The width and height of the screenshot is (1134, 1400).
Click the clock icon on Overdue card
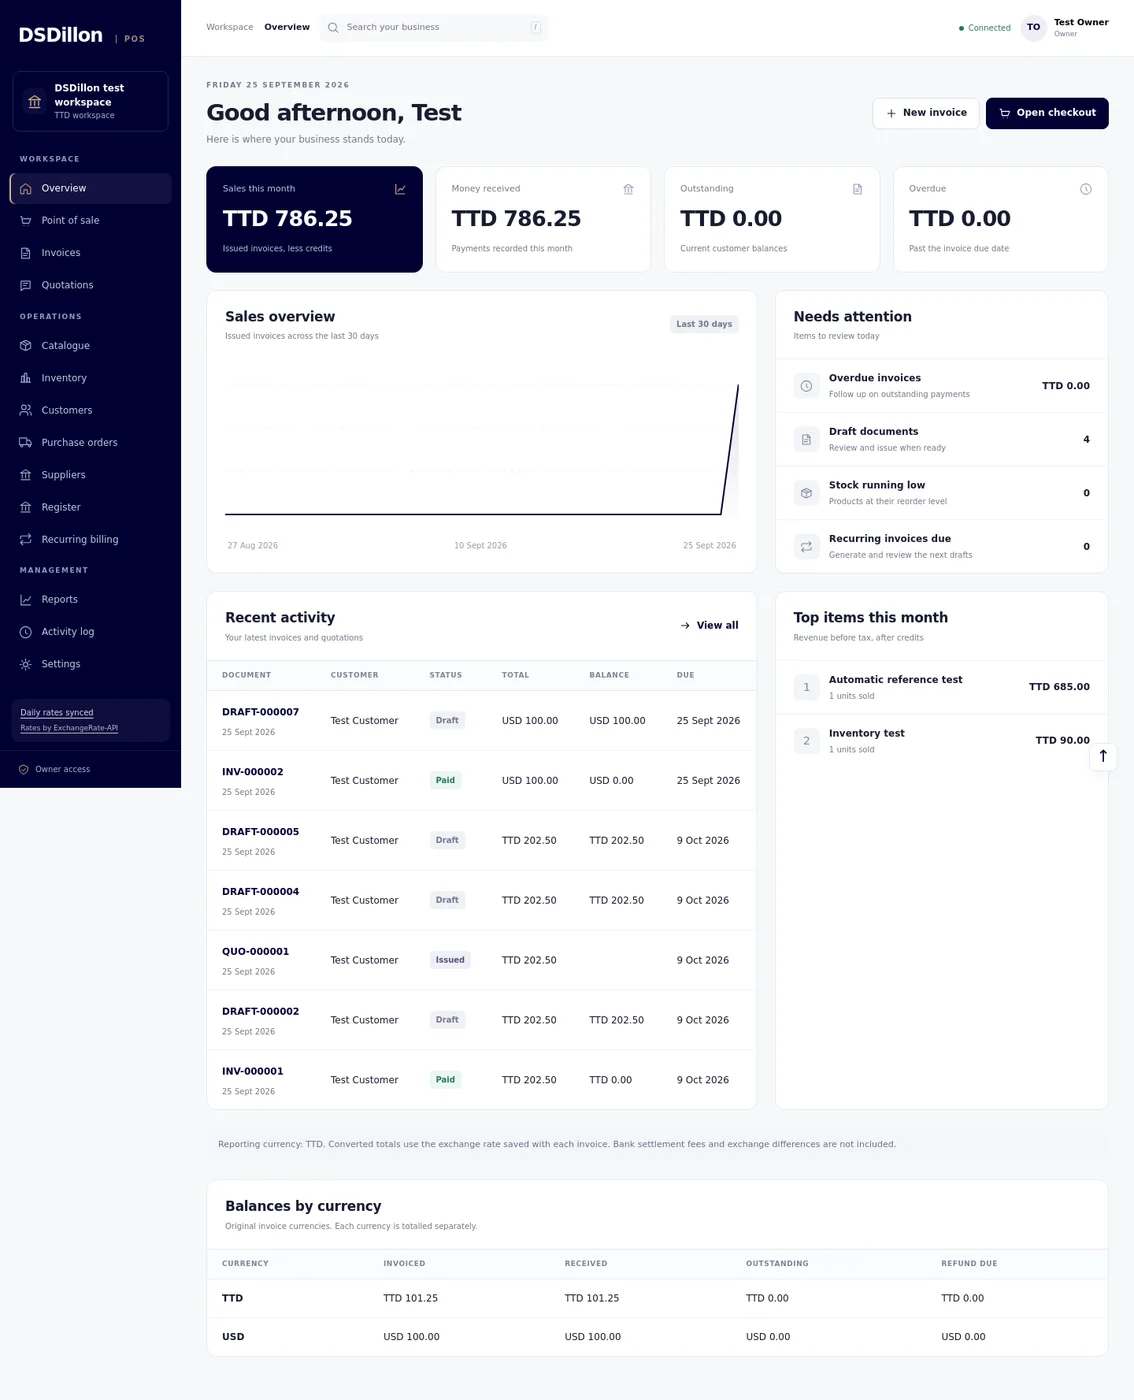[1086, 189]
